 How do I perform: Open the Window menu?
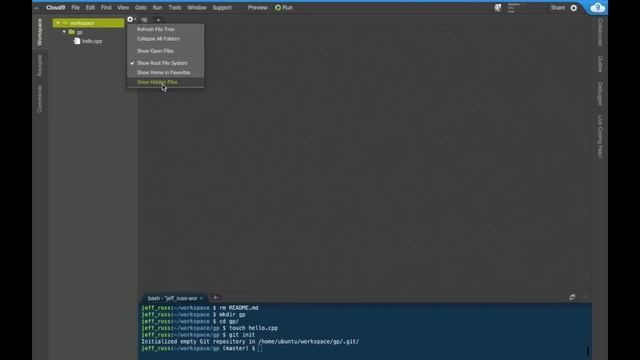197,8
